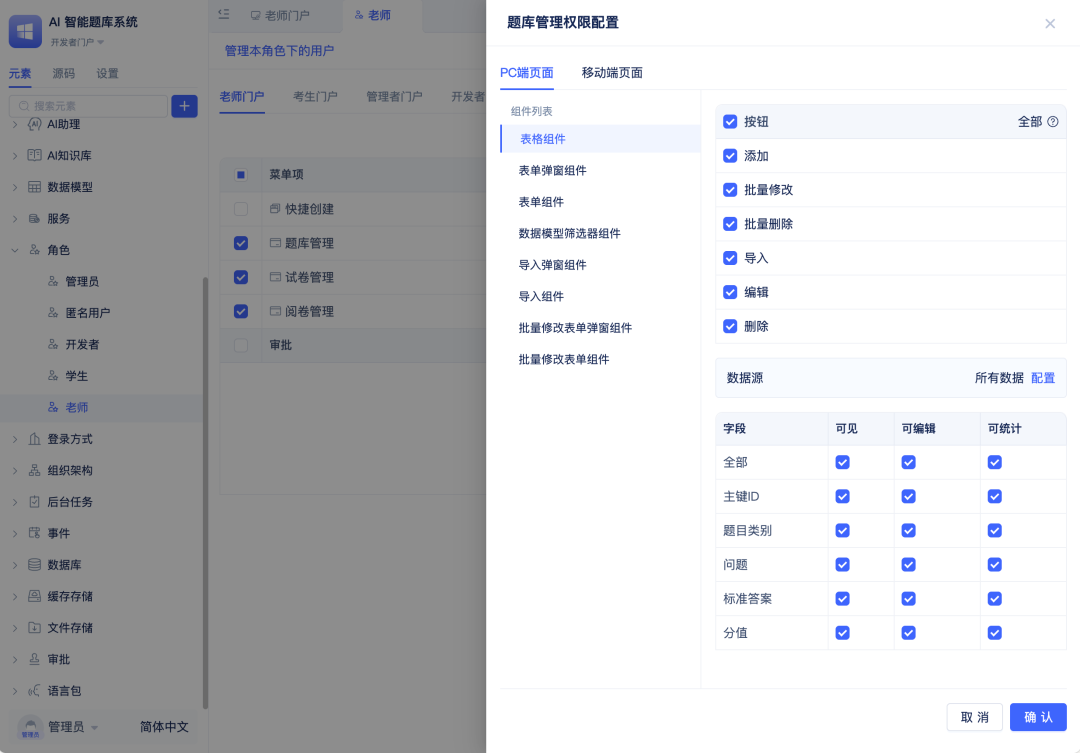Toggle the 导入 checkbox

pos(730,258)
